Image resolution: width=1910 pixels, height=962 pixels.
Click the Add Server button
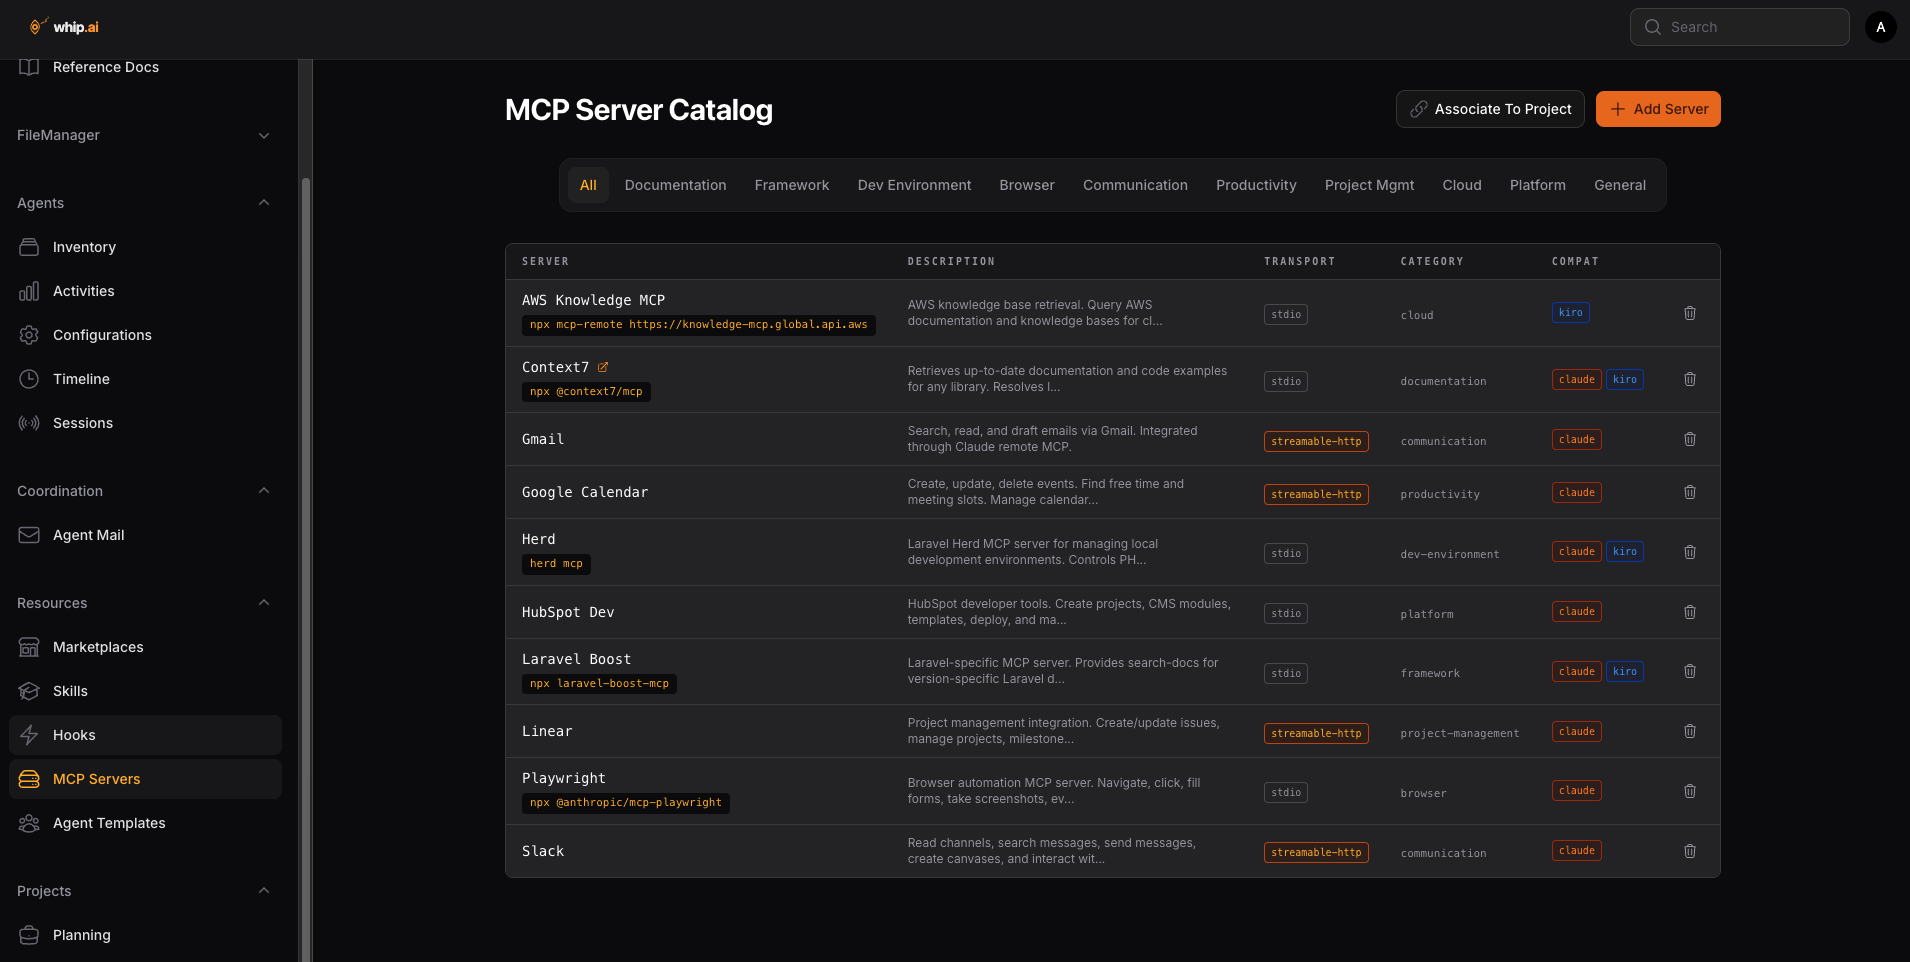(x=1657, y=108)
